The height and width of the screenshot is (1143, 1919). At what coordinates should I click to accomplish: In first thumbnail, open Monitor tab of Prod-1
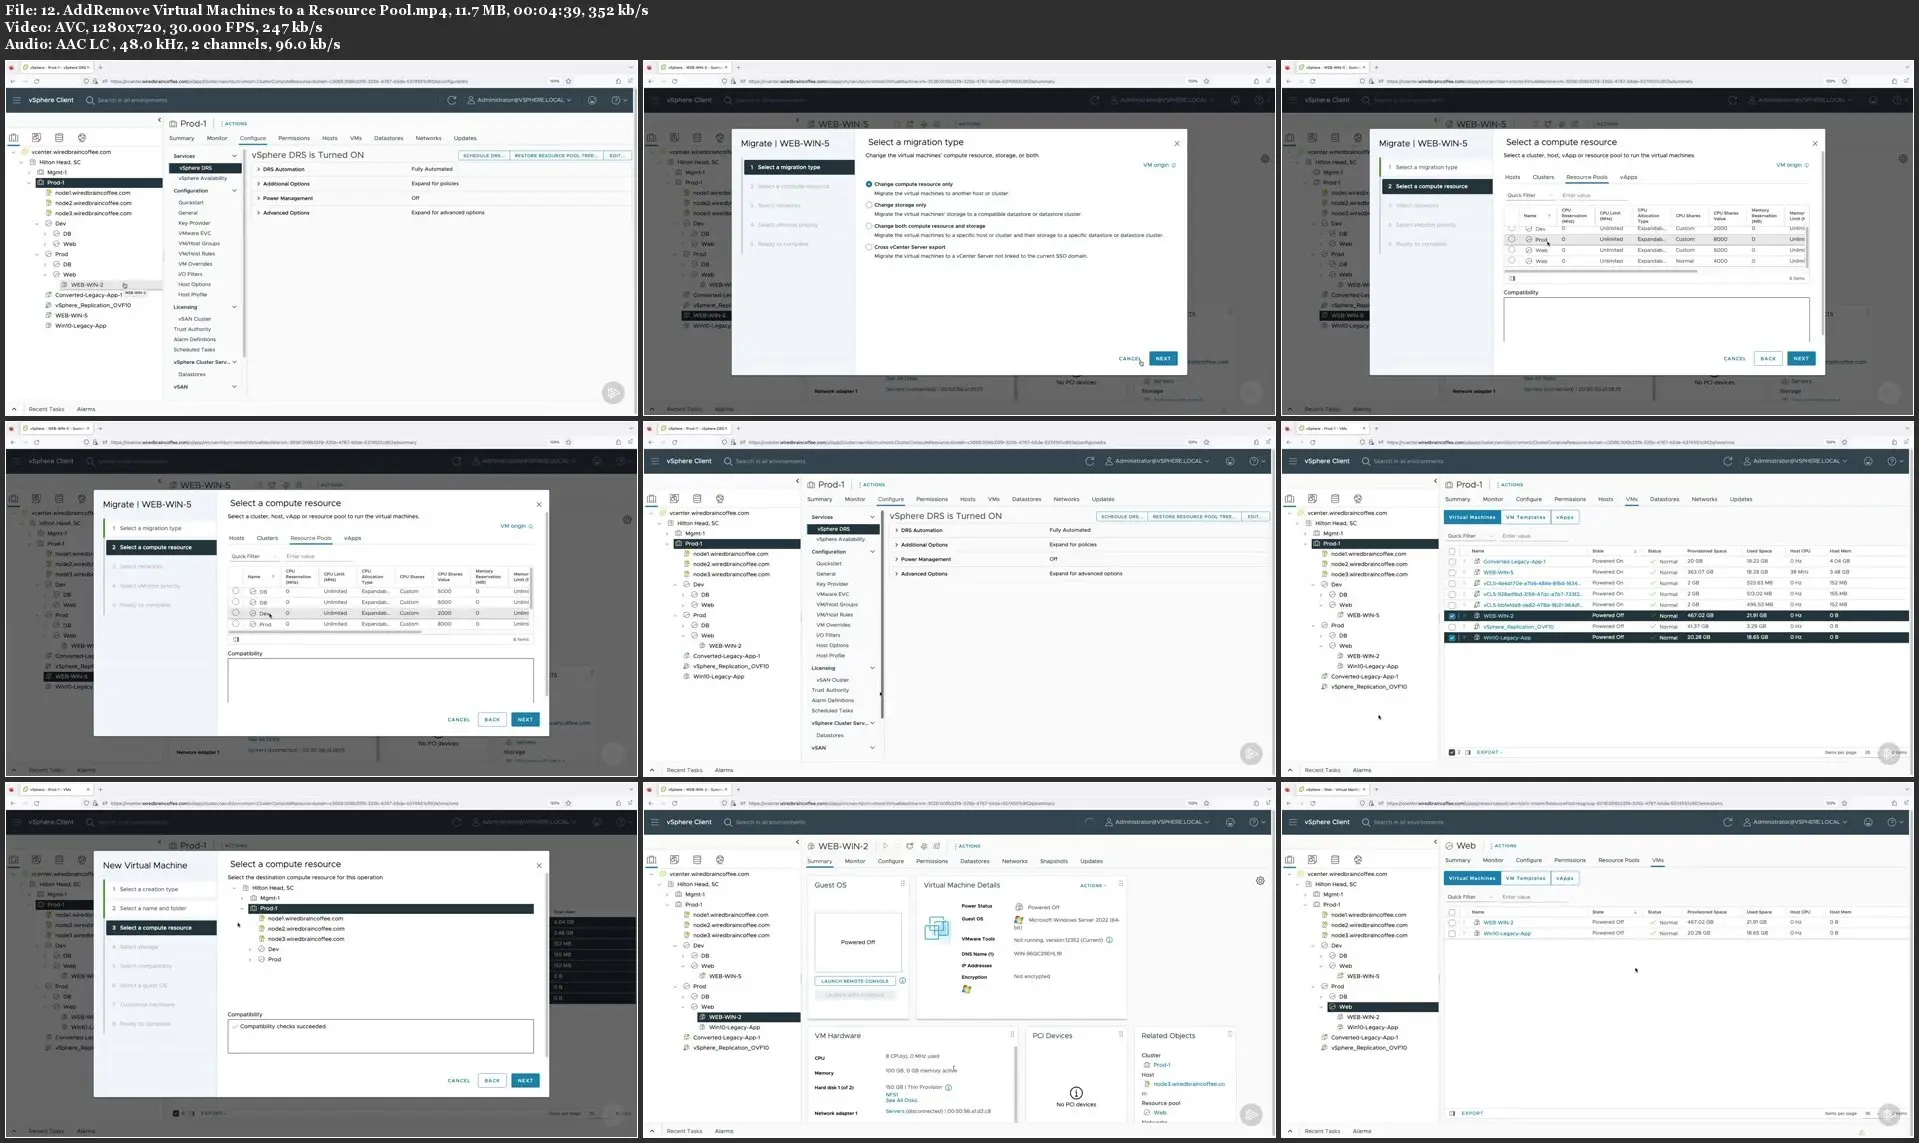click(217, 138)
